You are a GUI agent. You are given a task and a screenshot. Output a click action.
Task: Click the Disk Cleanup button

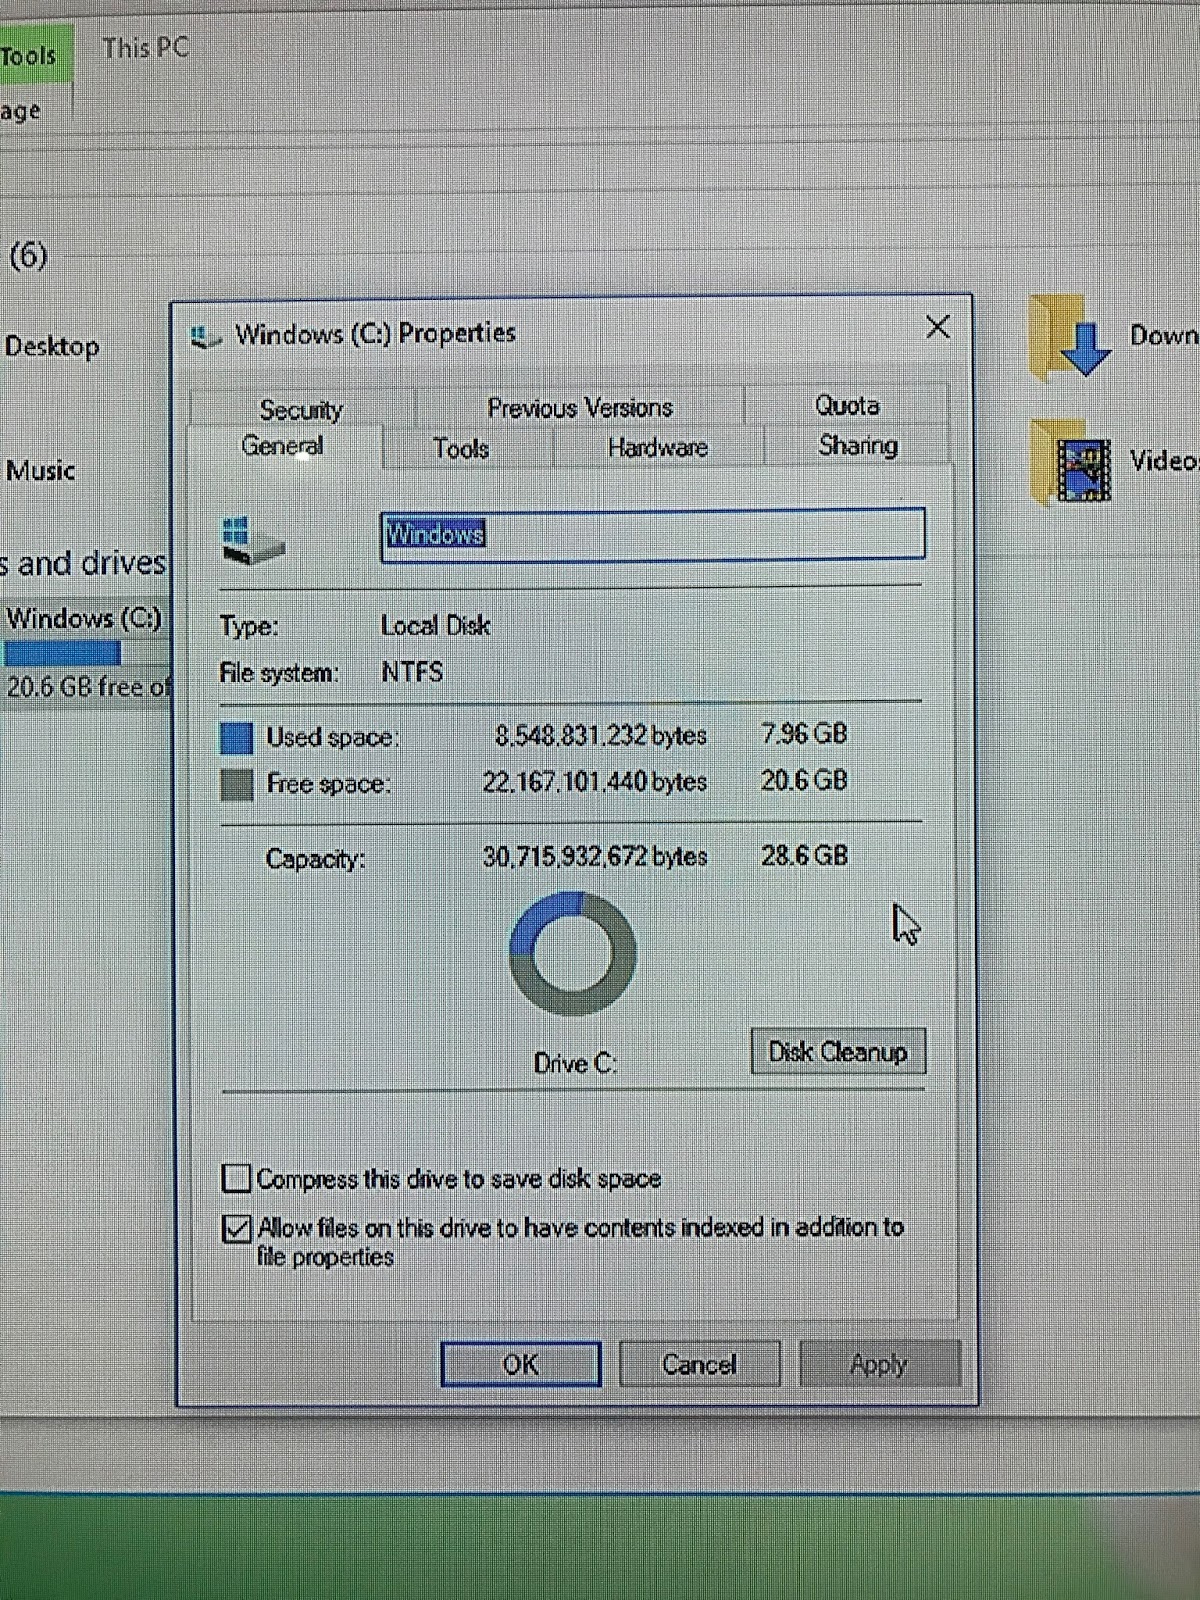coord(838,1052)
